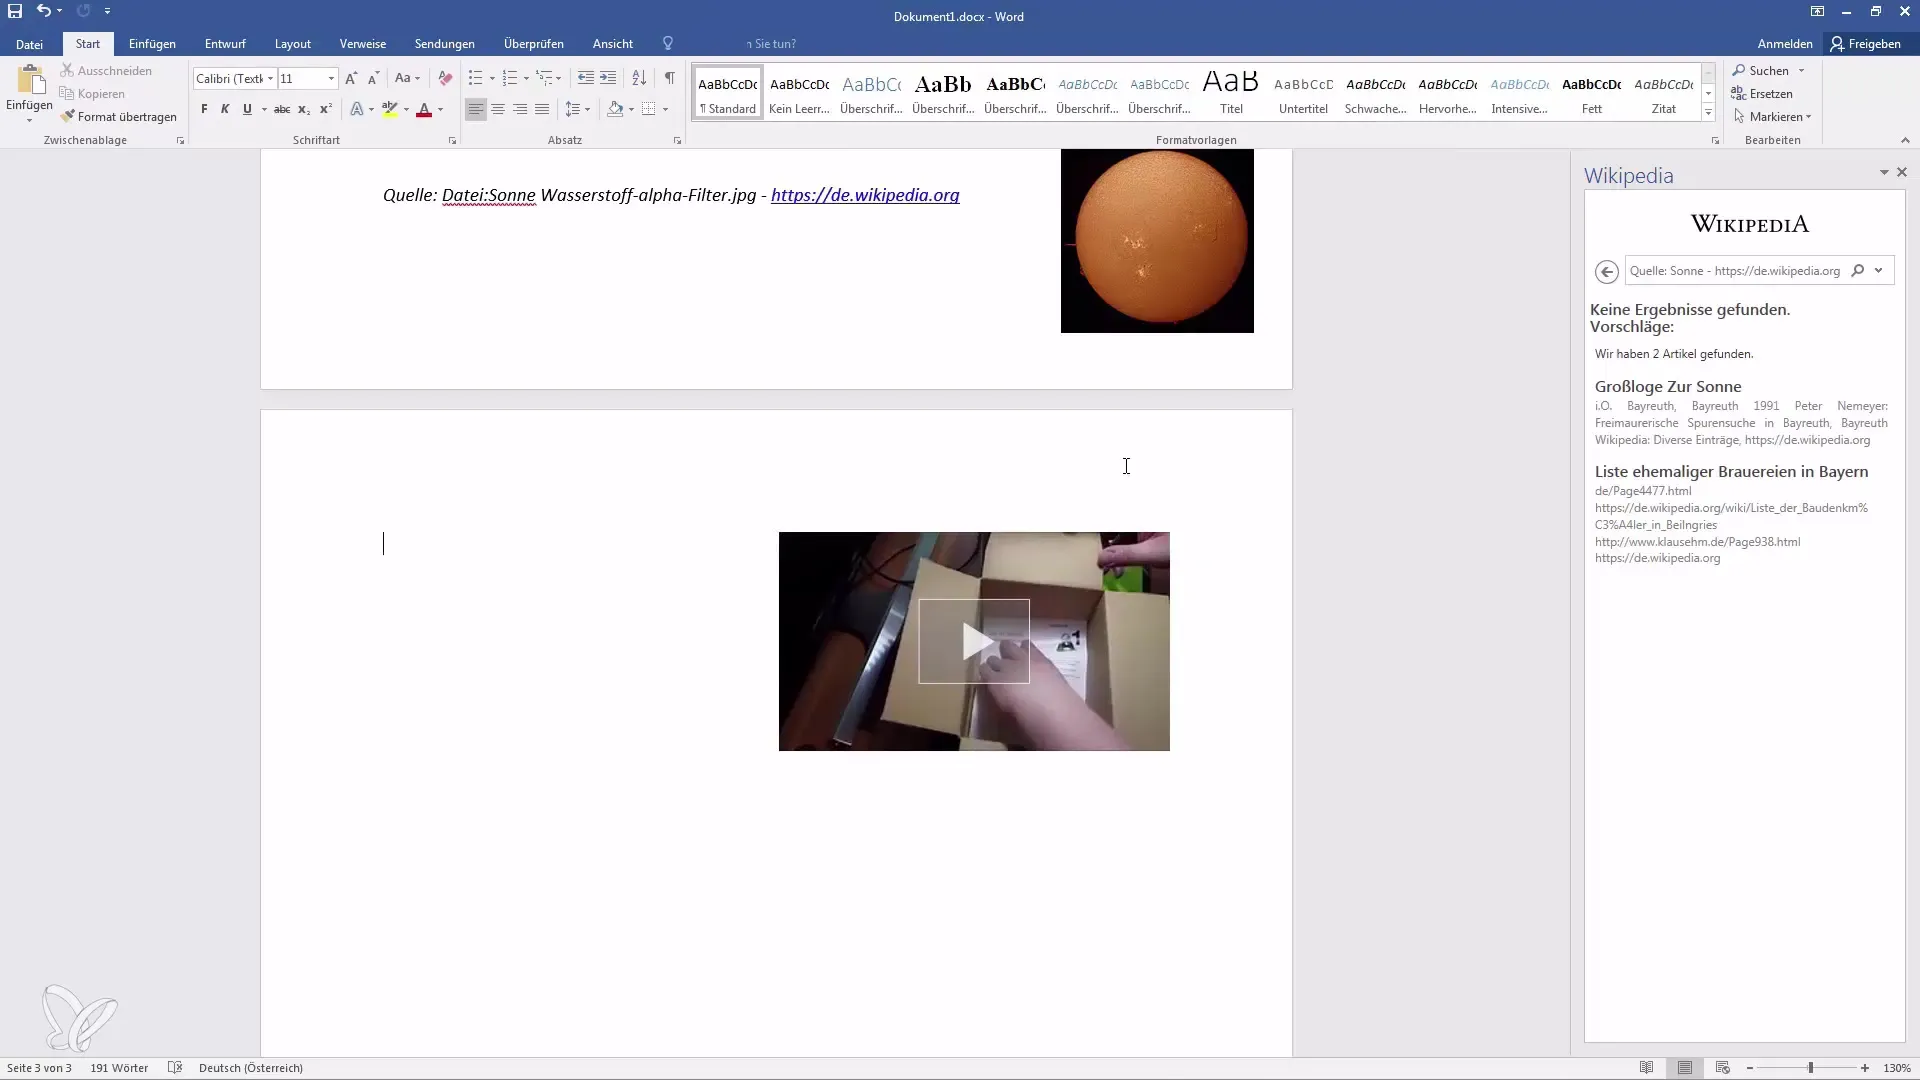Apply strikethrough formatting
This screenshot has height=1080, width=1920.
[x=282, y=109]
